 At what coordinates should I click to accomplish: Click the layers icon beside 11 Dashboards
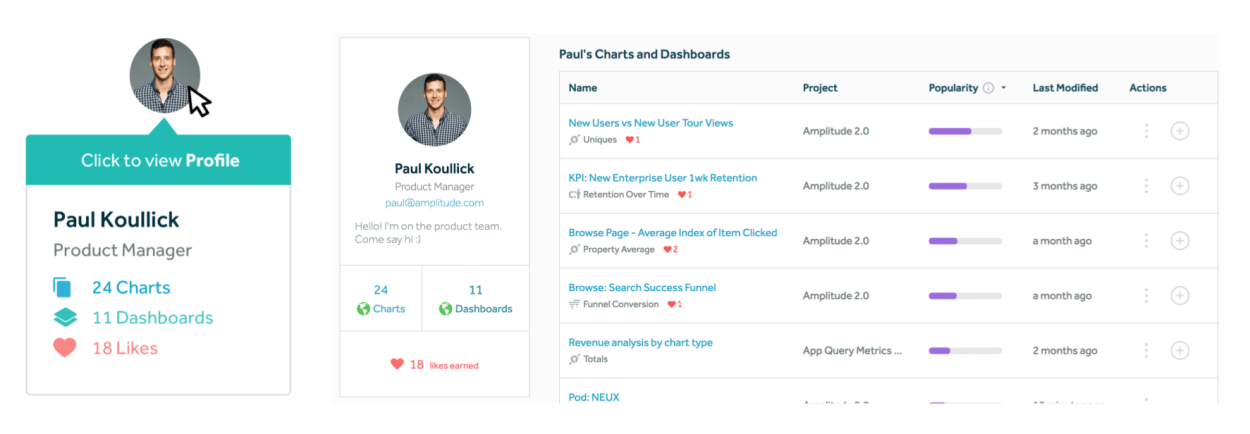point(65,318)
